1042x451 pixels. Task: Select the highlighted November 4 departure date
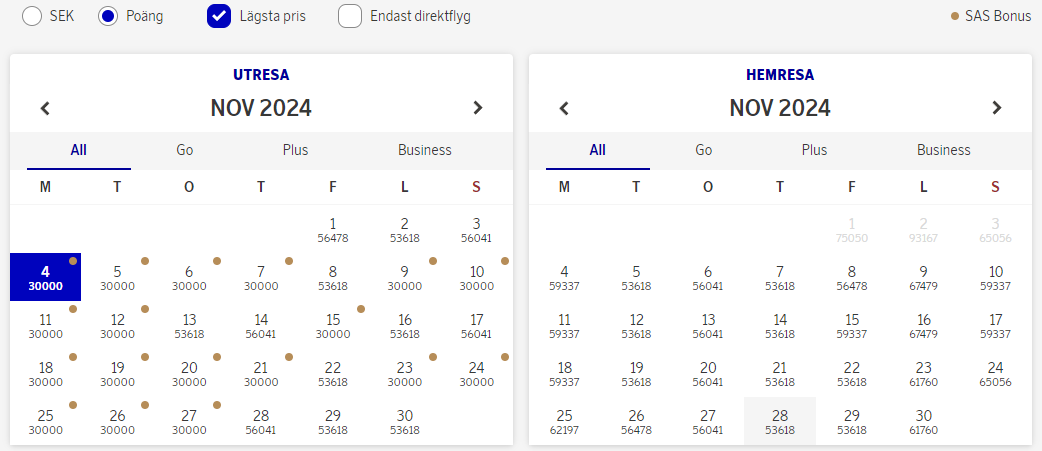(45, 277)
